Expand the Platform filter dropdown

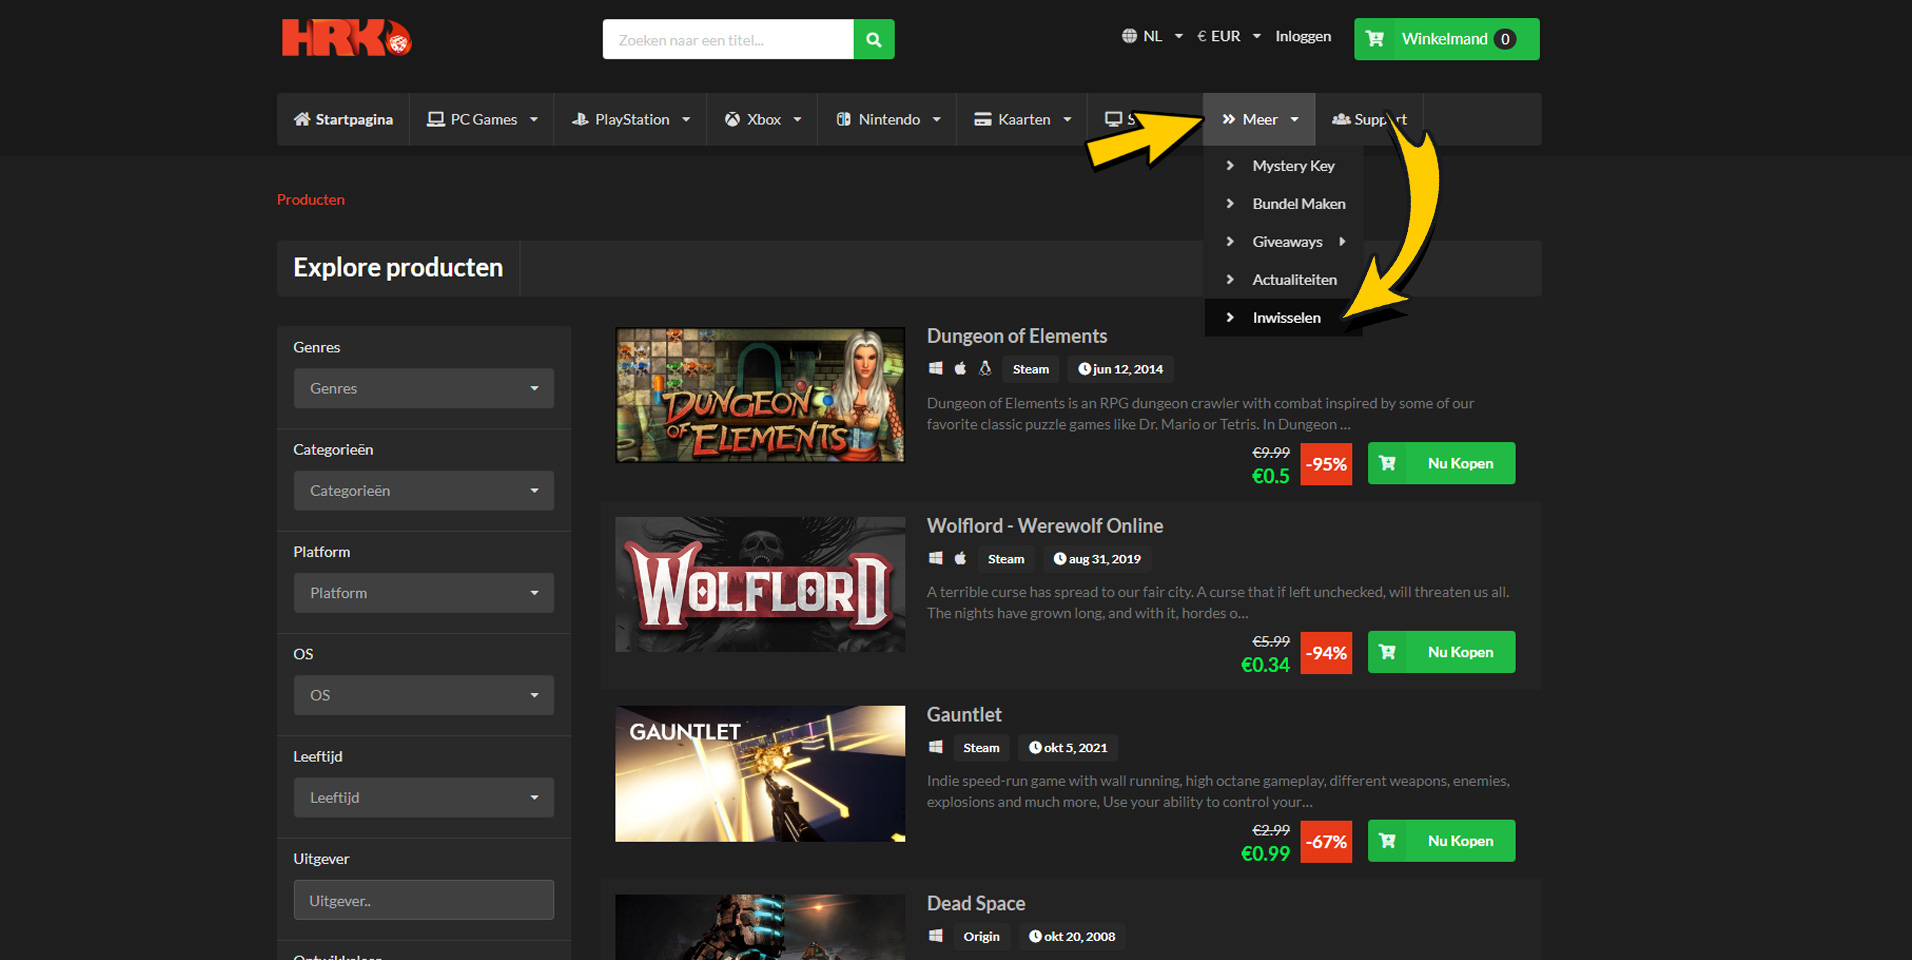pos(423,593)
